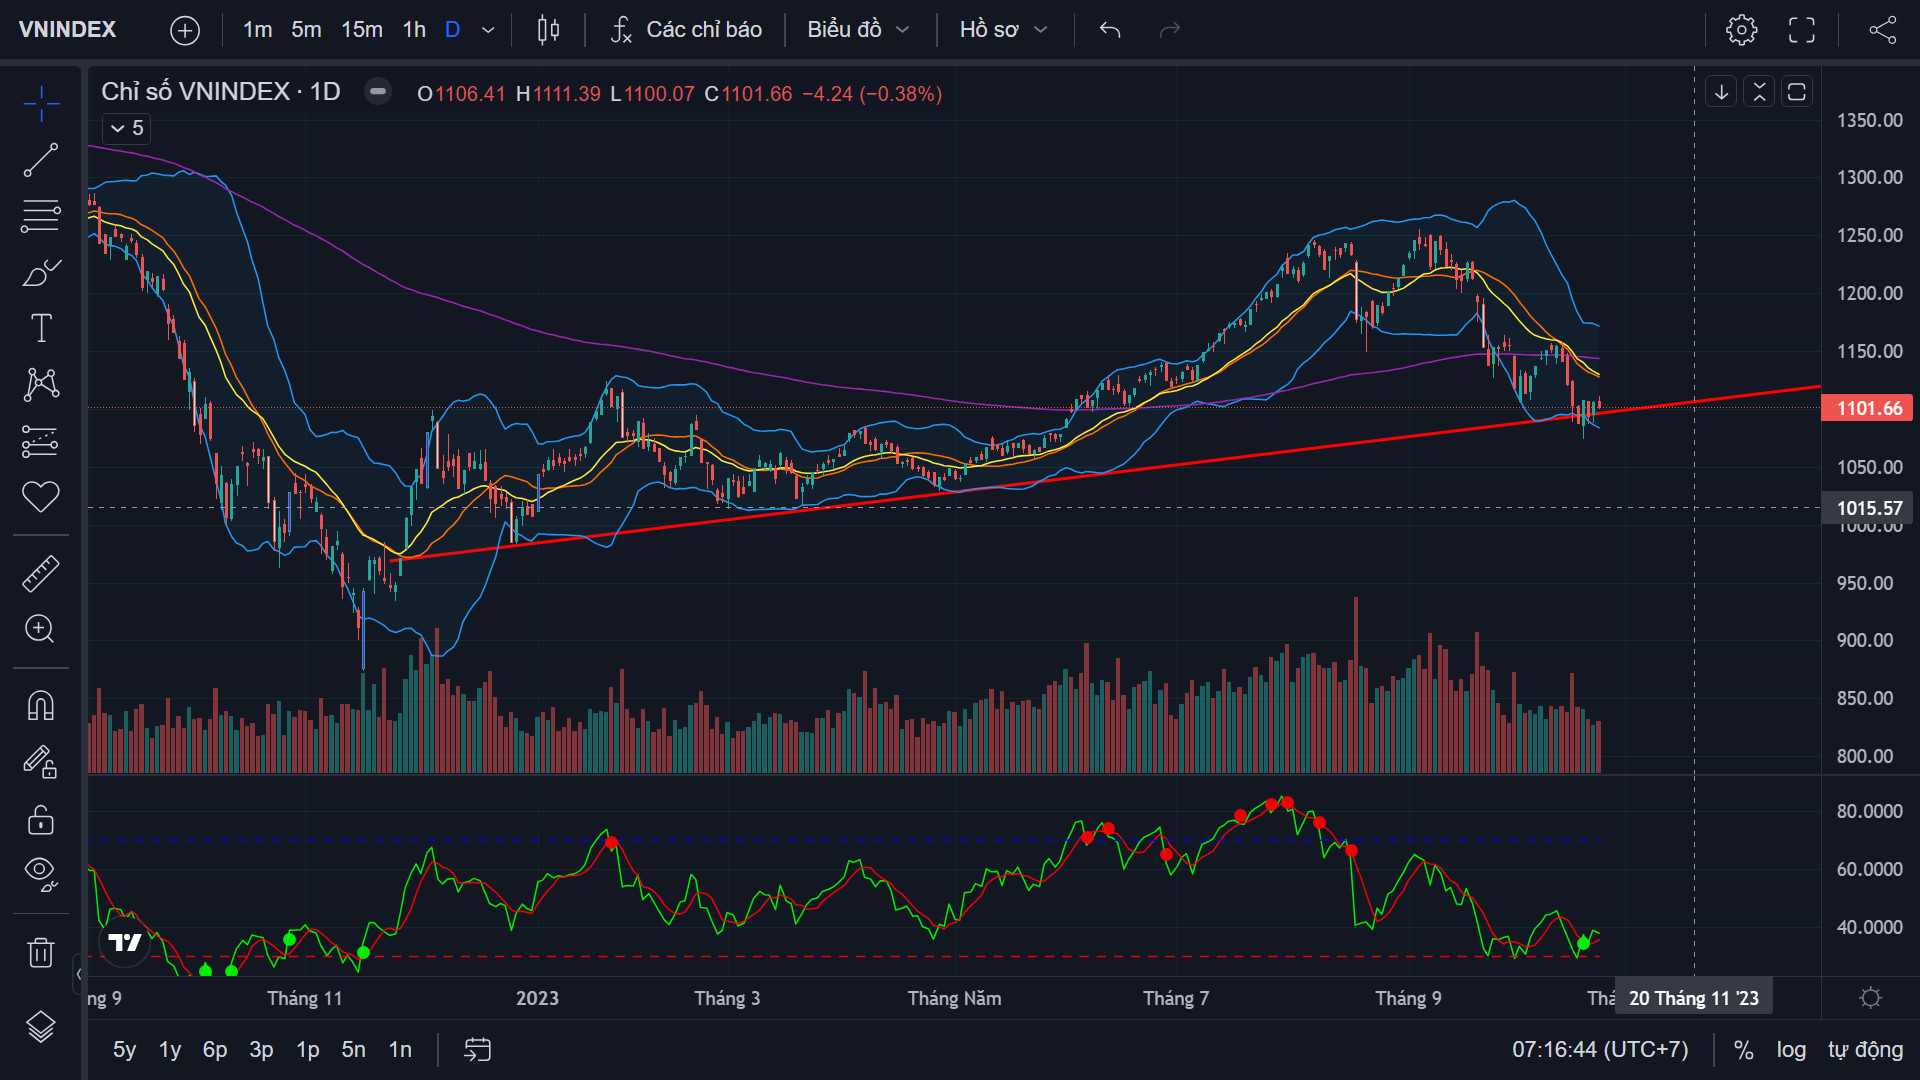Toggle log scale on price axis

click(x=1791, y=1050)
